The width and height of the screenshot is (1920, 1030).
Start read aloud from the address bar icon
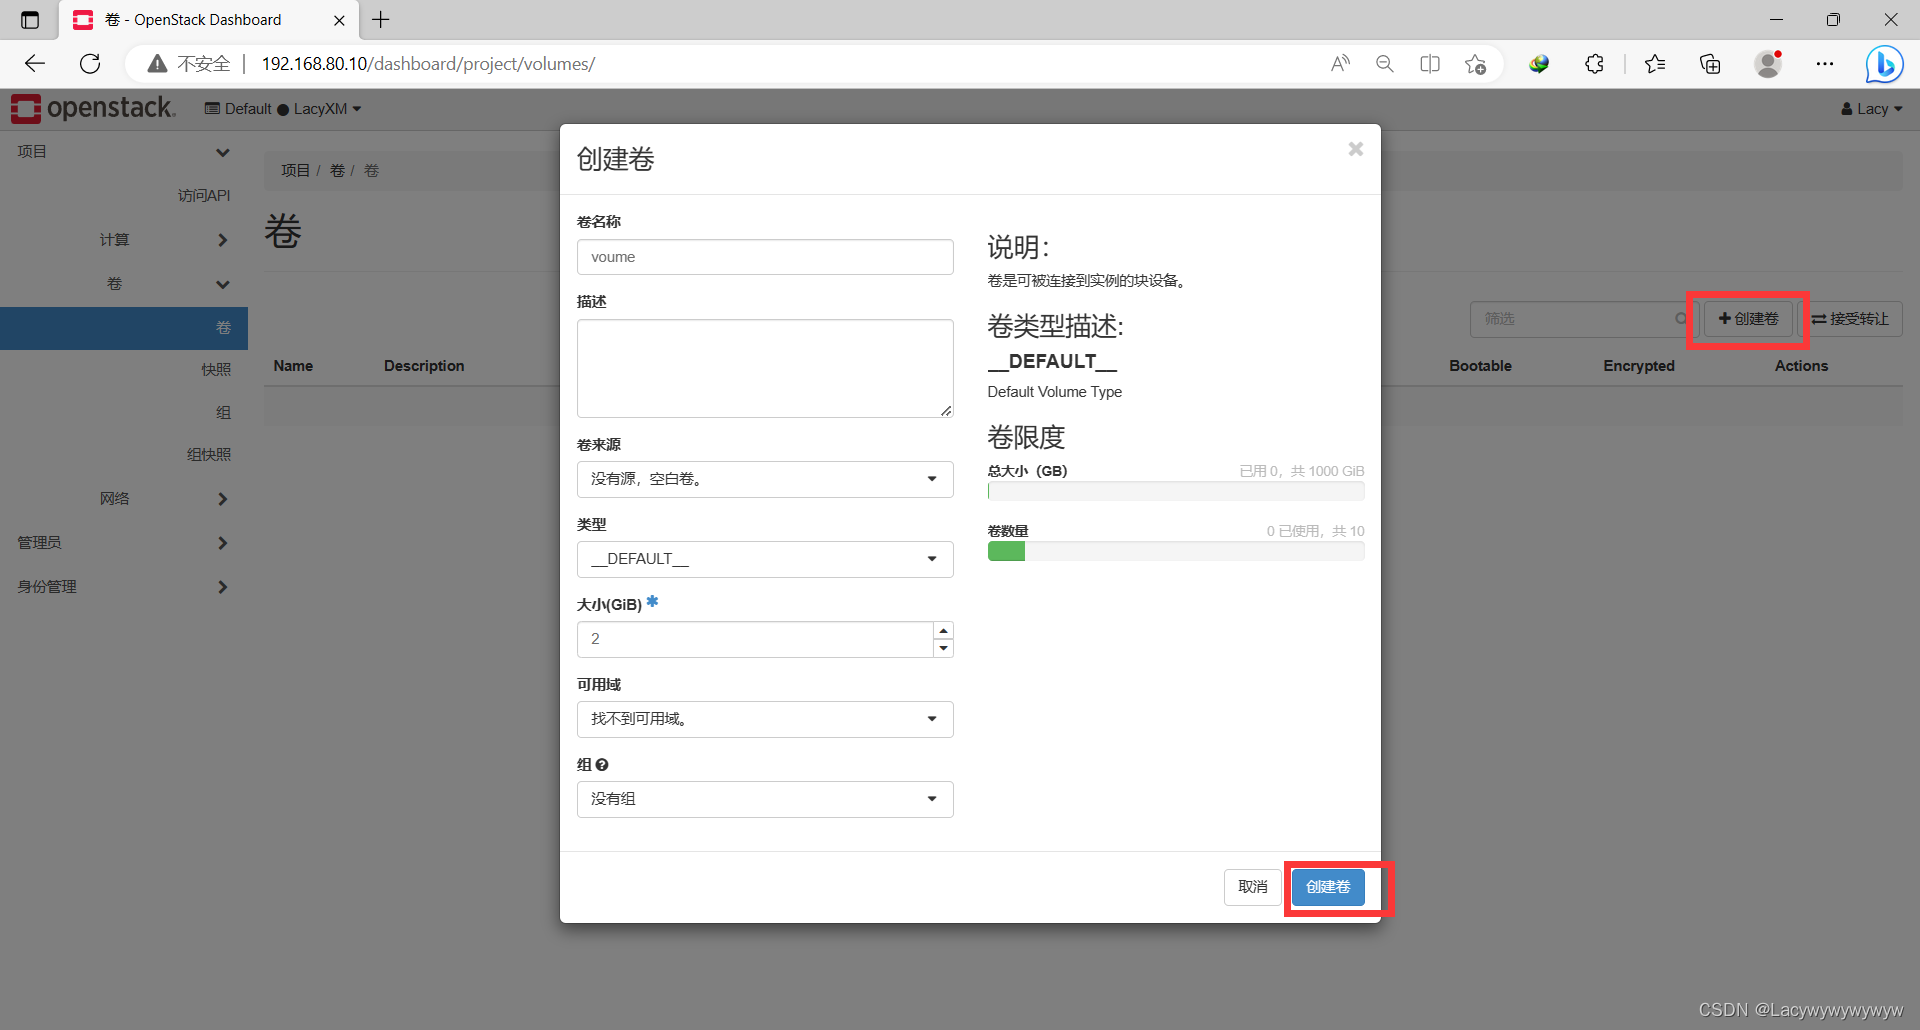pyautogui.click(x=1340, y=63)
